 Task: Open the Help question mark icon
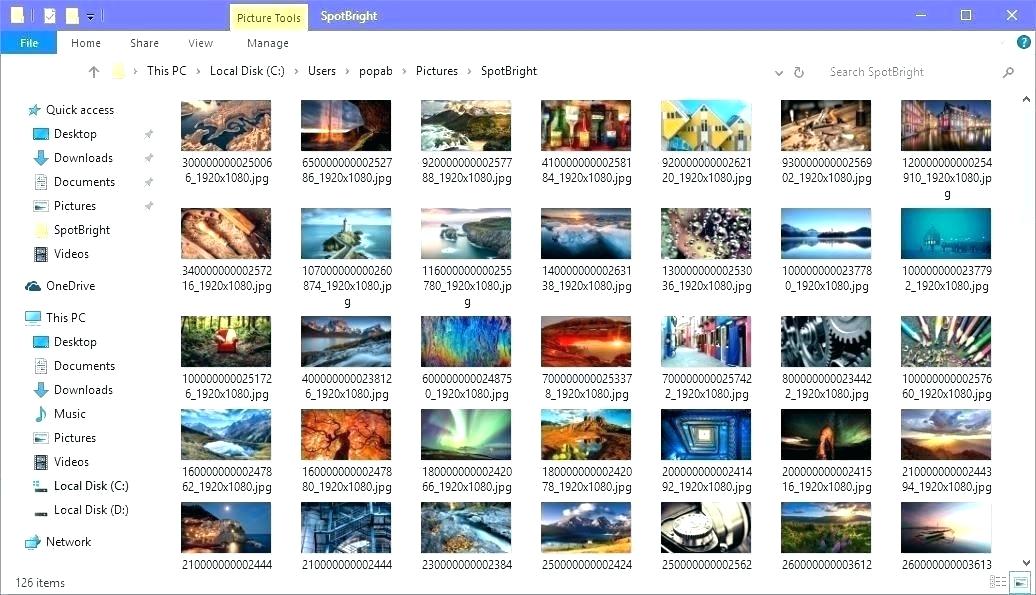coord(1023,43)
